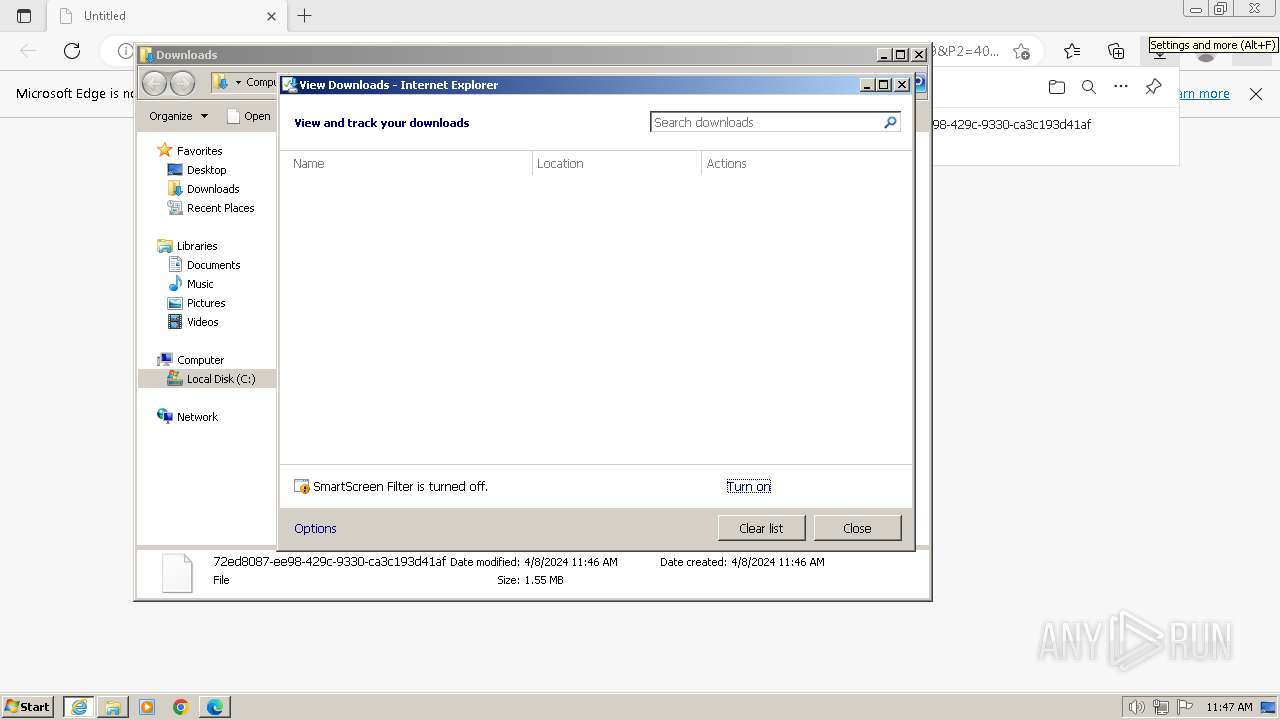Open Pictures library

click(x=206, y=303)
